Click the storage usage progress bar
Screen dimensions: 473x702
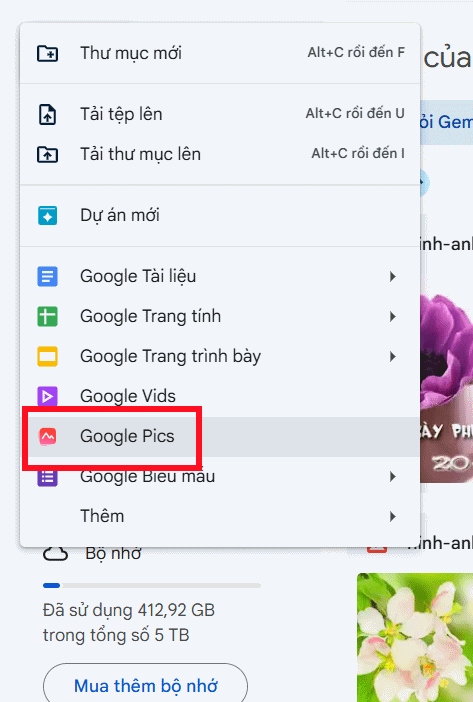pos(152,585)
